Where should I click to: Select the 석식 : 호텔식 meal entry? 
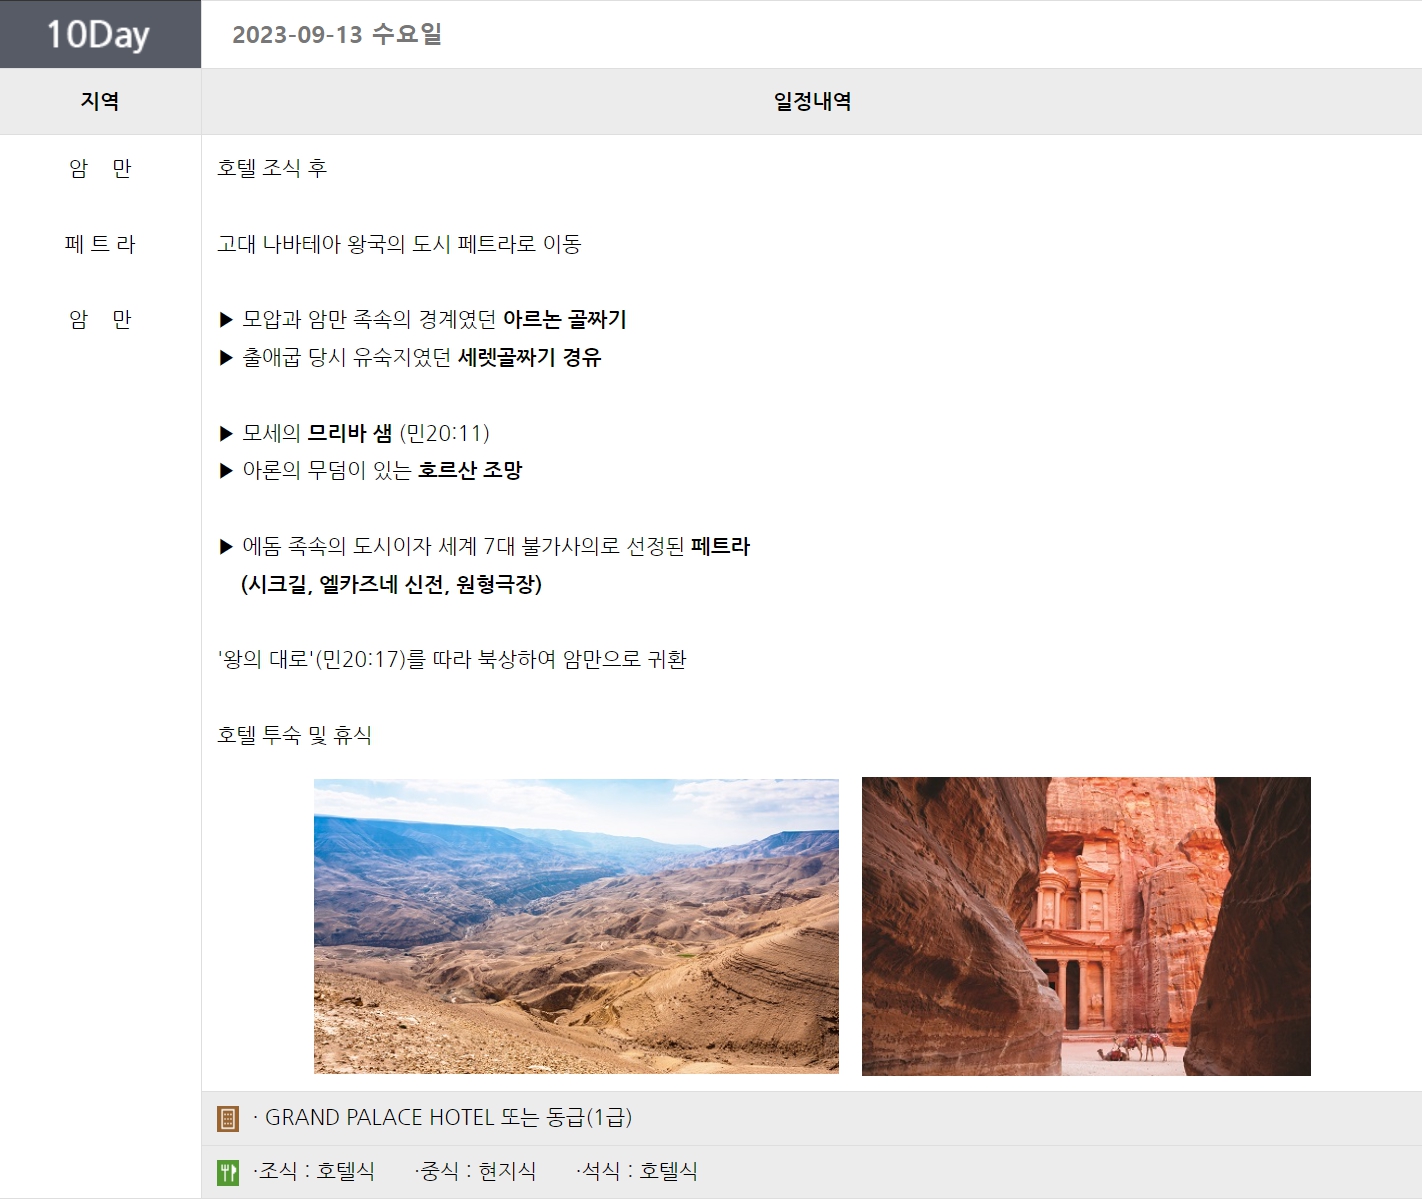click(x=637, y=1171)
